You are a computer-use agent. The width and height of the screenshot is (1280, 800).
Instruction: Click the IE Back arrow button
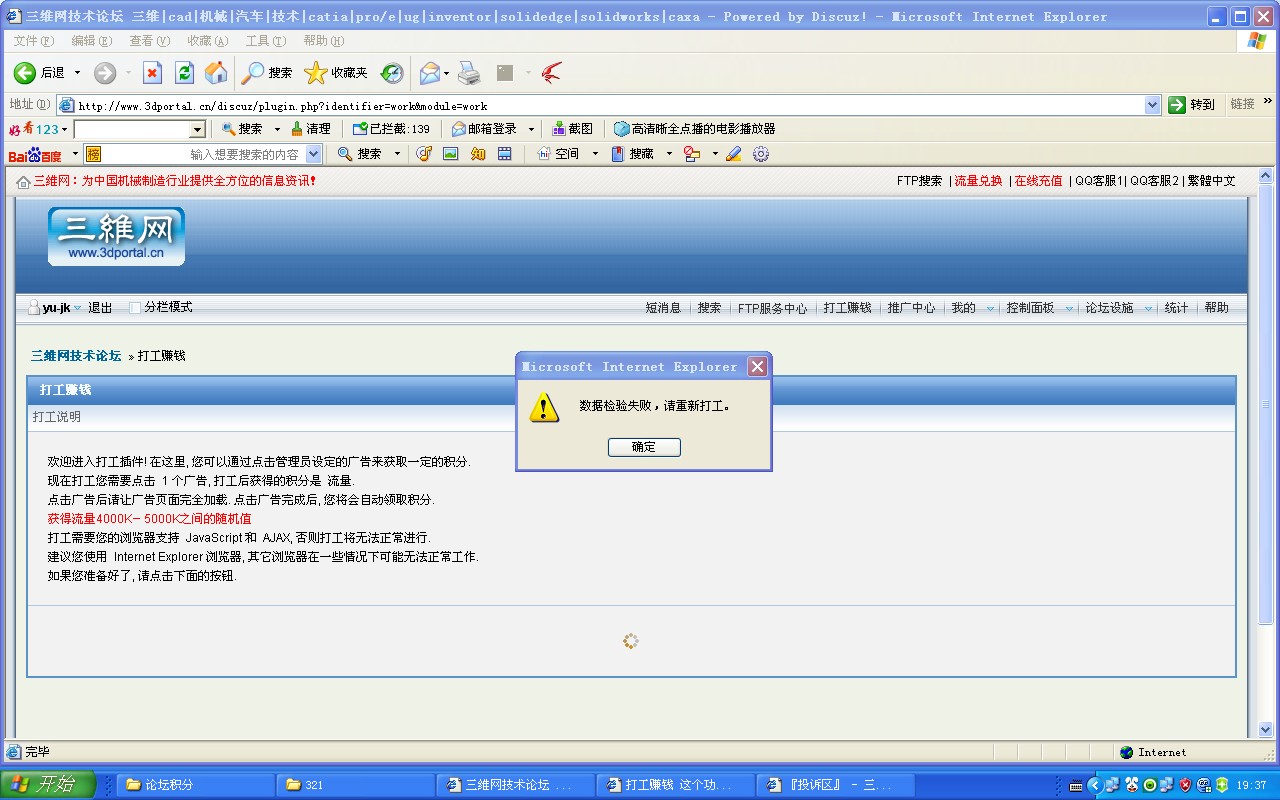25,73
